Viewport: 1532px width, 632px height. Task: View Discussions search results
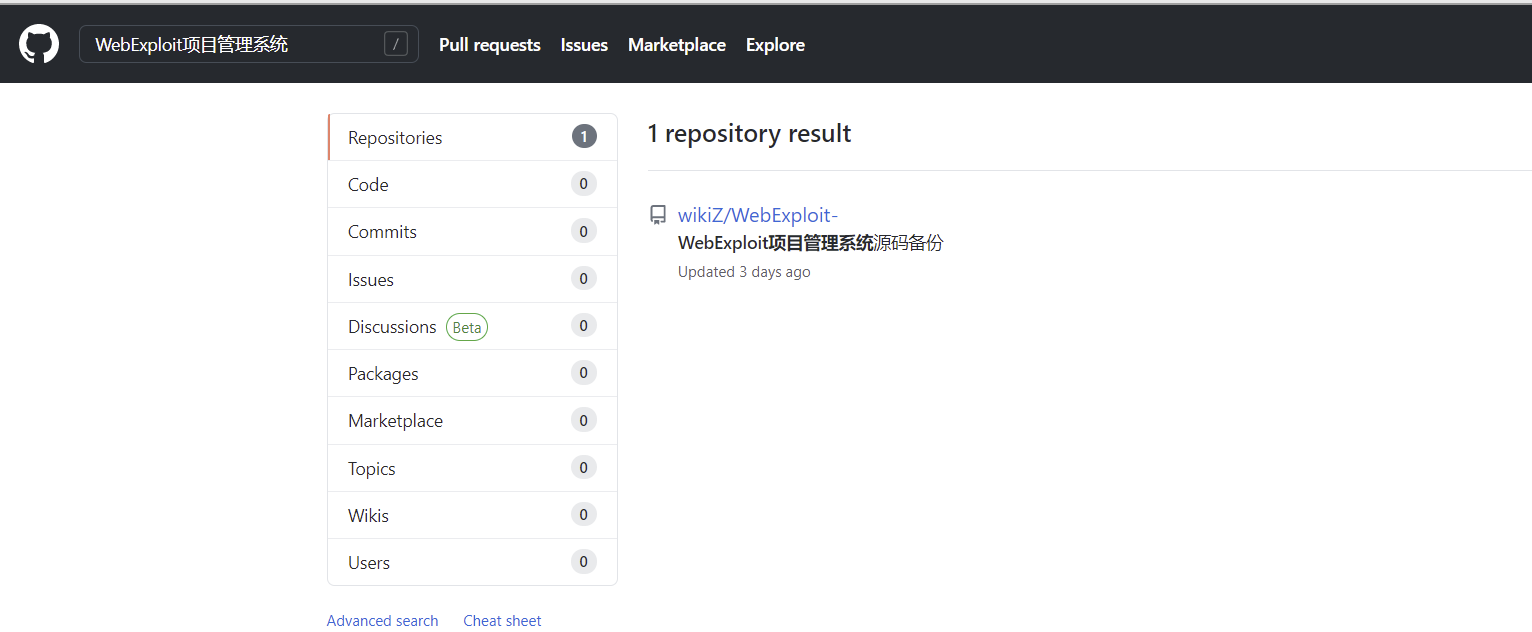click(x=392, y=327)
